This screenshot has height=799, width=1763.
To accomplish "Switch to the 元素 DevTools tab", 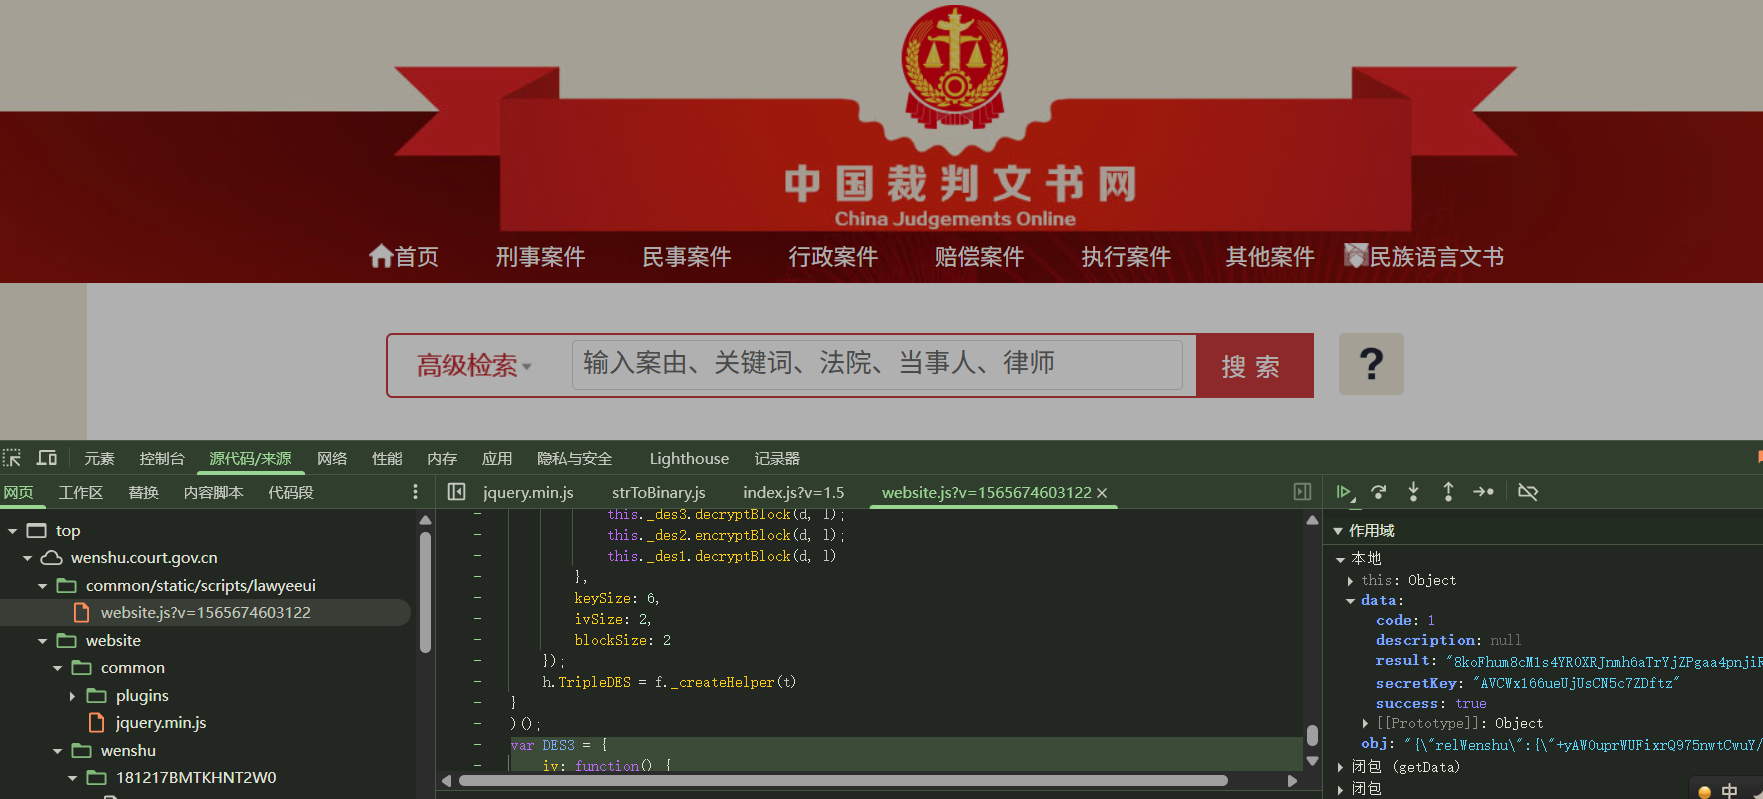I will tap(99, 458).
